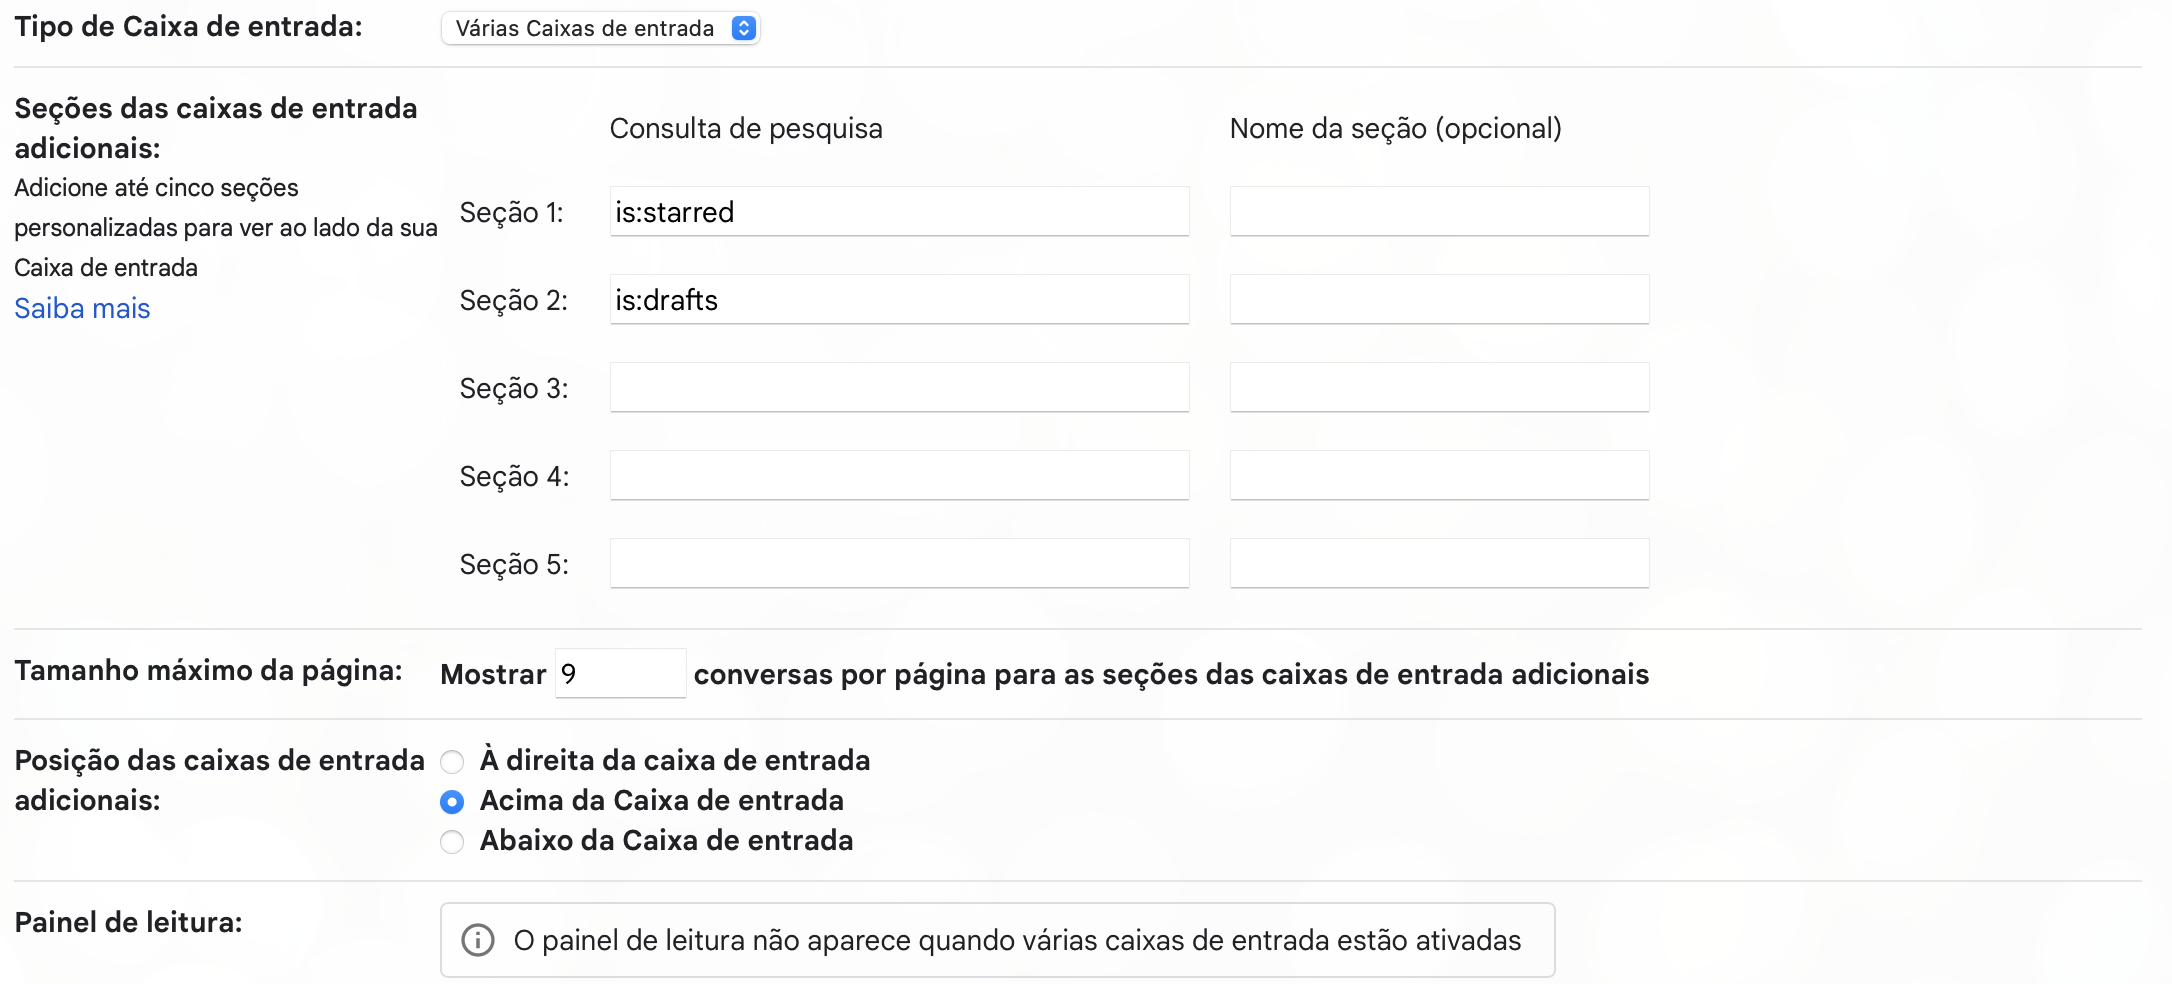Click the info icon in Painel de leitura notice

478,940
